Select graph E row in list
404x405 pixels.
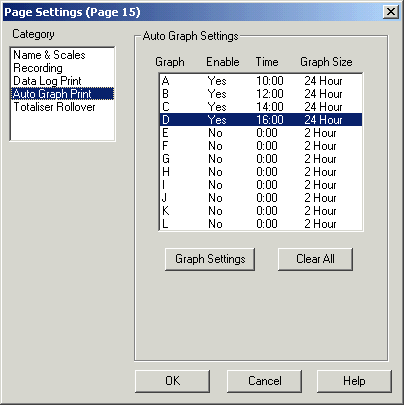click(261, 133)
